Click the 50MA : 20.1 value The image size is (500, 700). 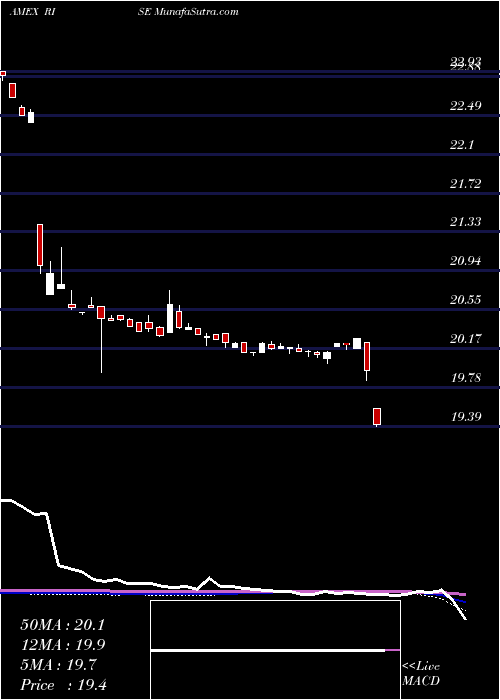[x=62, y=625]
